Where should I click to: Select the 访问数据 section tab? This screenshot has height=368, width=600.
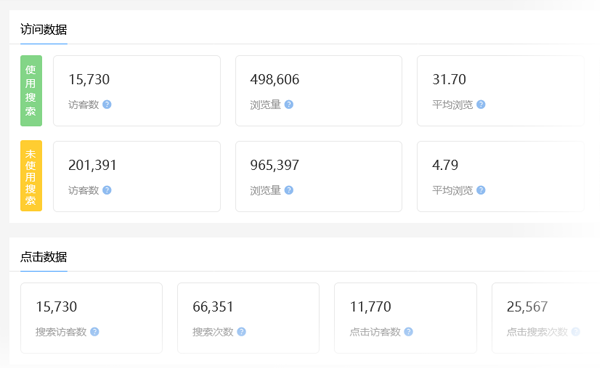(44, 29)
